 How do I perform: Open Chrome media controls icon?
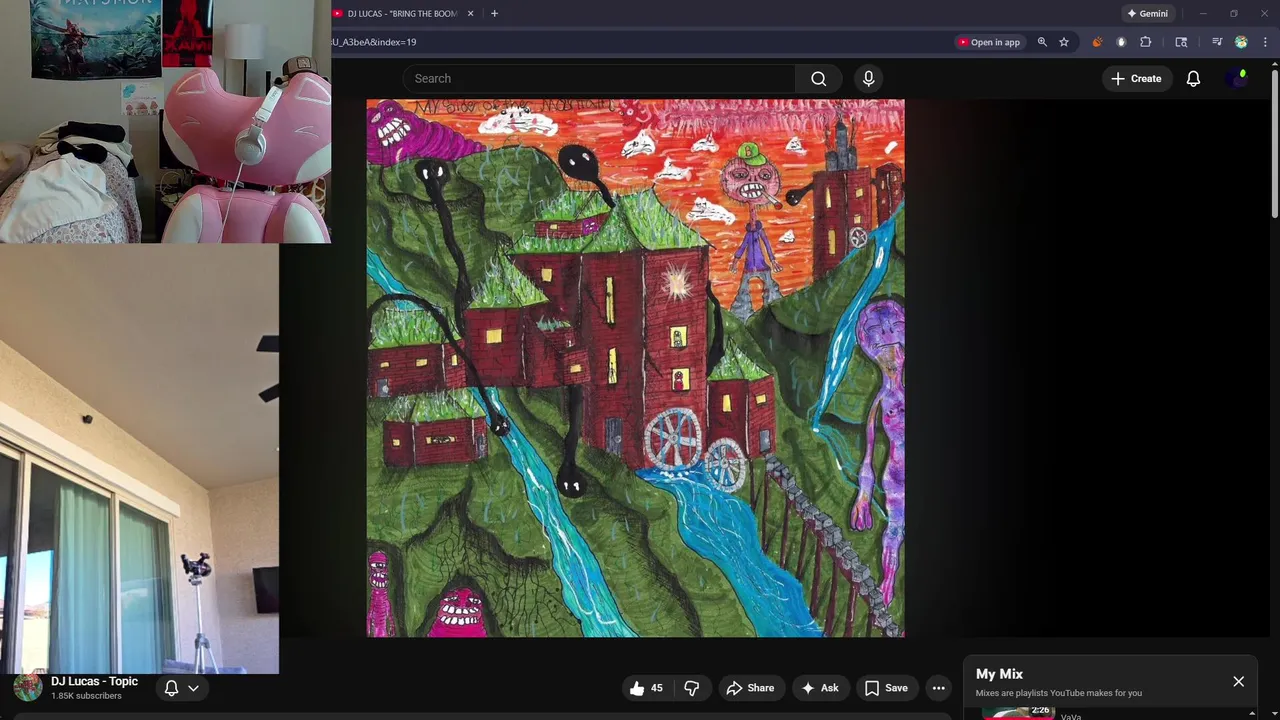point(1216,42)
